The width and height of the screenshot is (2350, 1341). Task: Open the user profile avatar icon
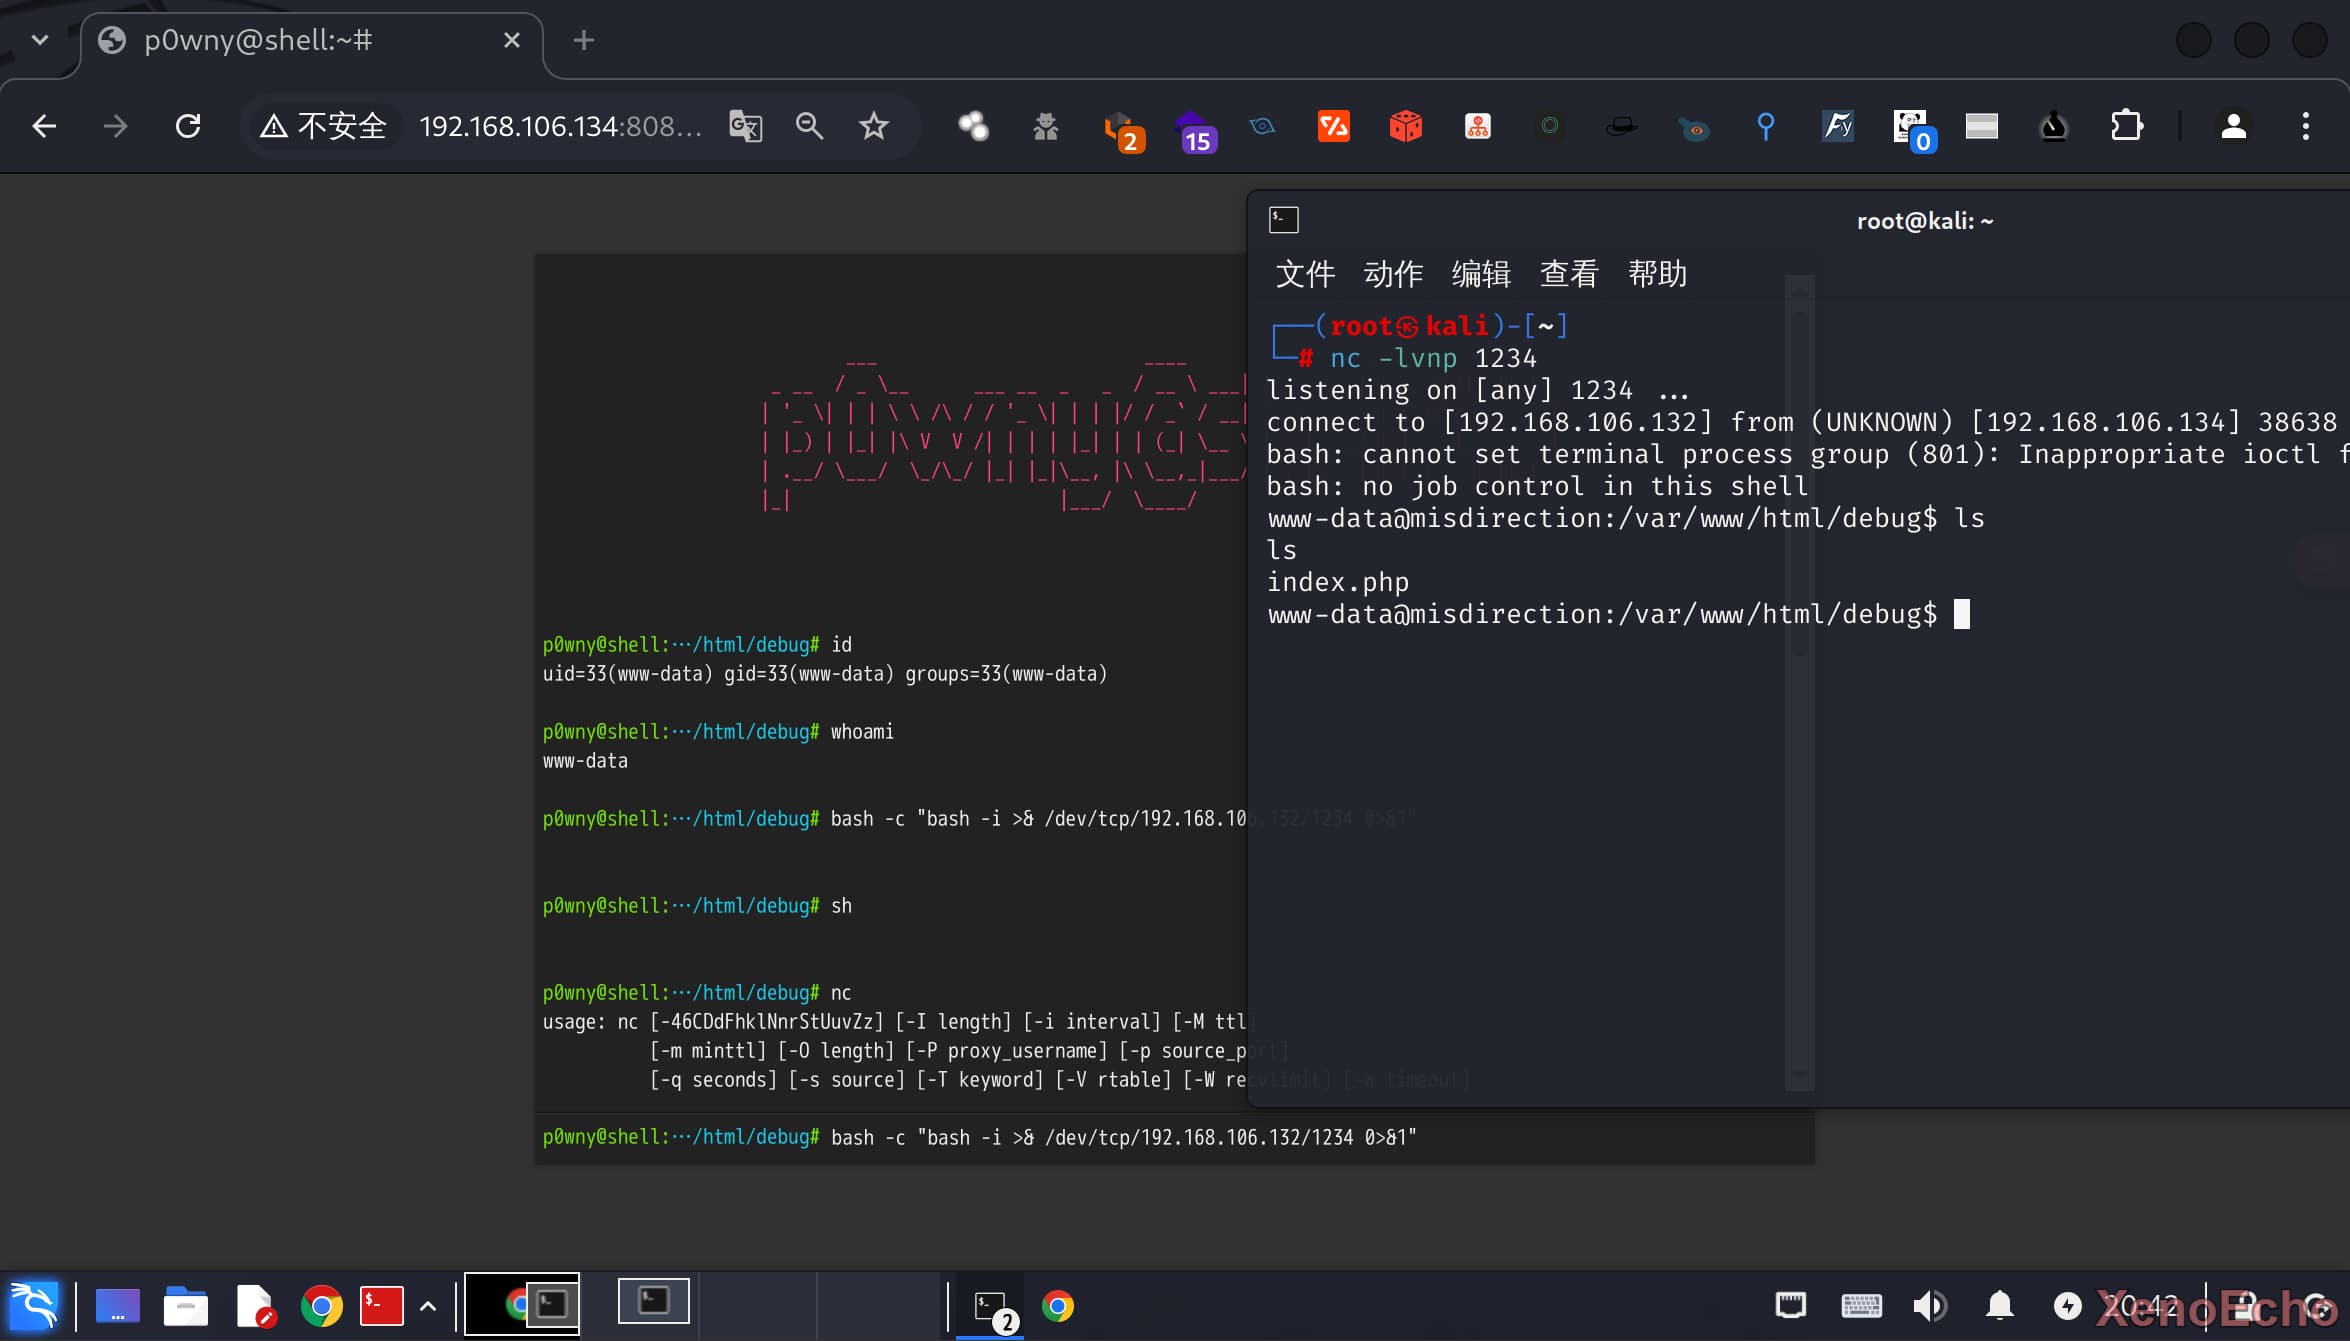2233,126
